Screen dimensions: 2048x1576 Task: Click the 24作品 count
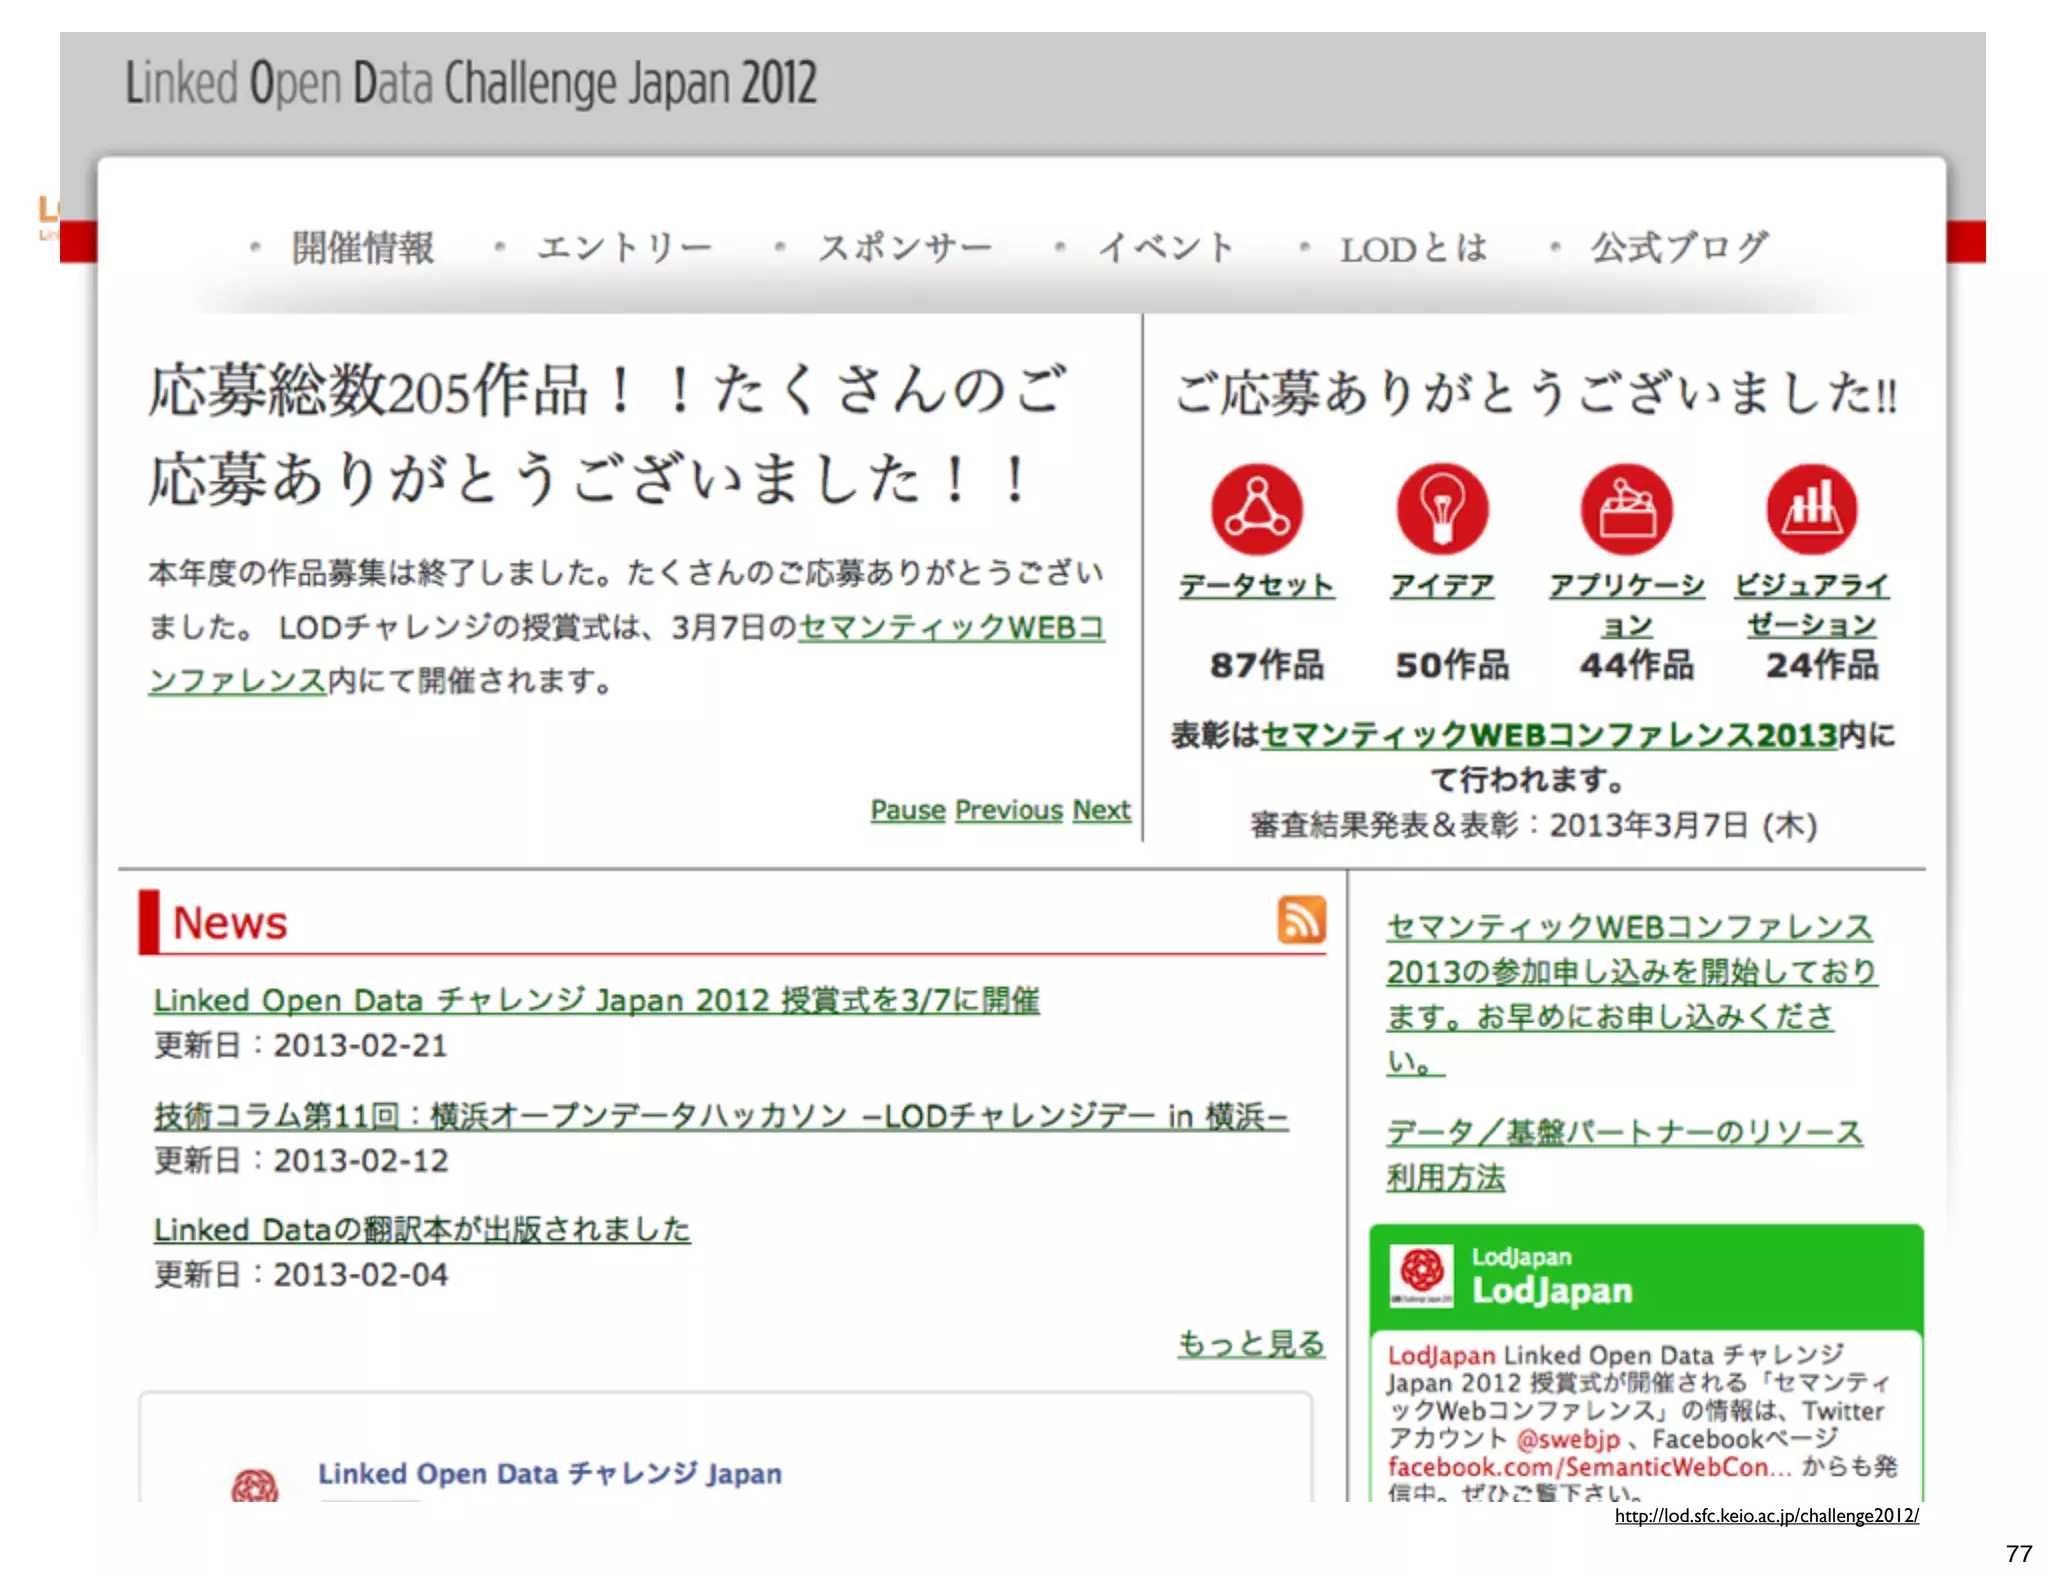(1822, 664)
